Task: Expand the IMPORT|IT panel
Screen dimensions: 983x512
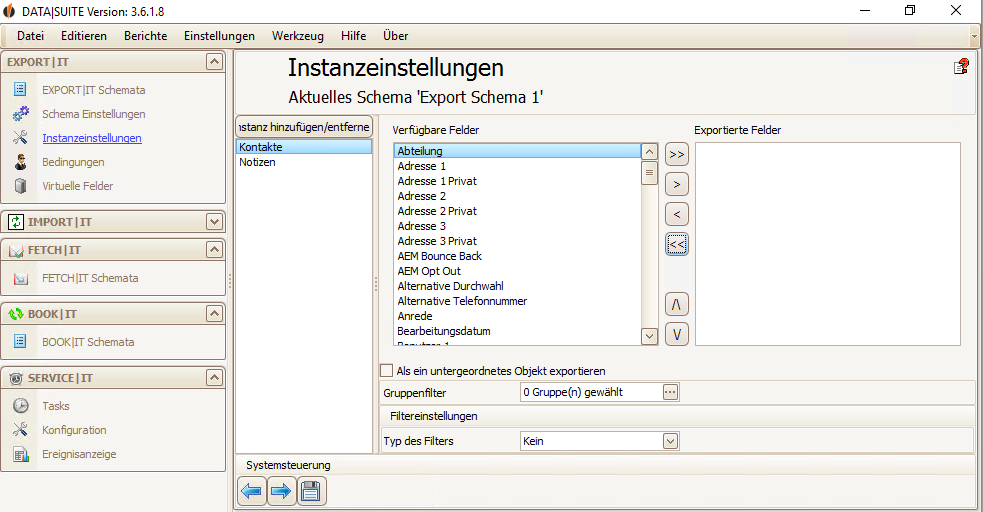Action: pyautogui.click(x=214, y=222)
